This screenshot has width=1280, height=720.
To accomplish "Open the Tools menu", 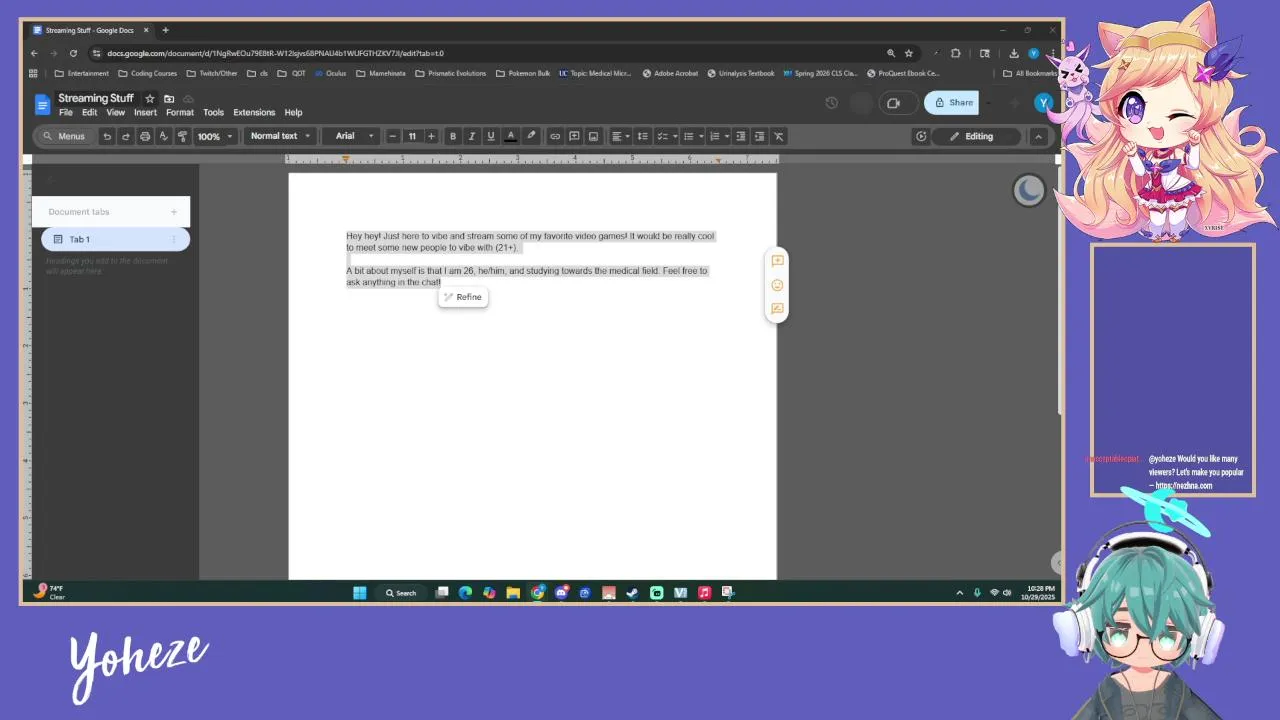I will (213, 112).
